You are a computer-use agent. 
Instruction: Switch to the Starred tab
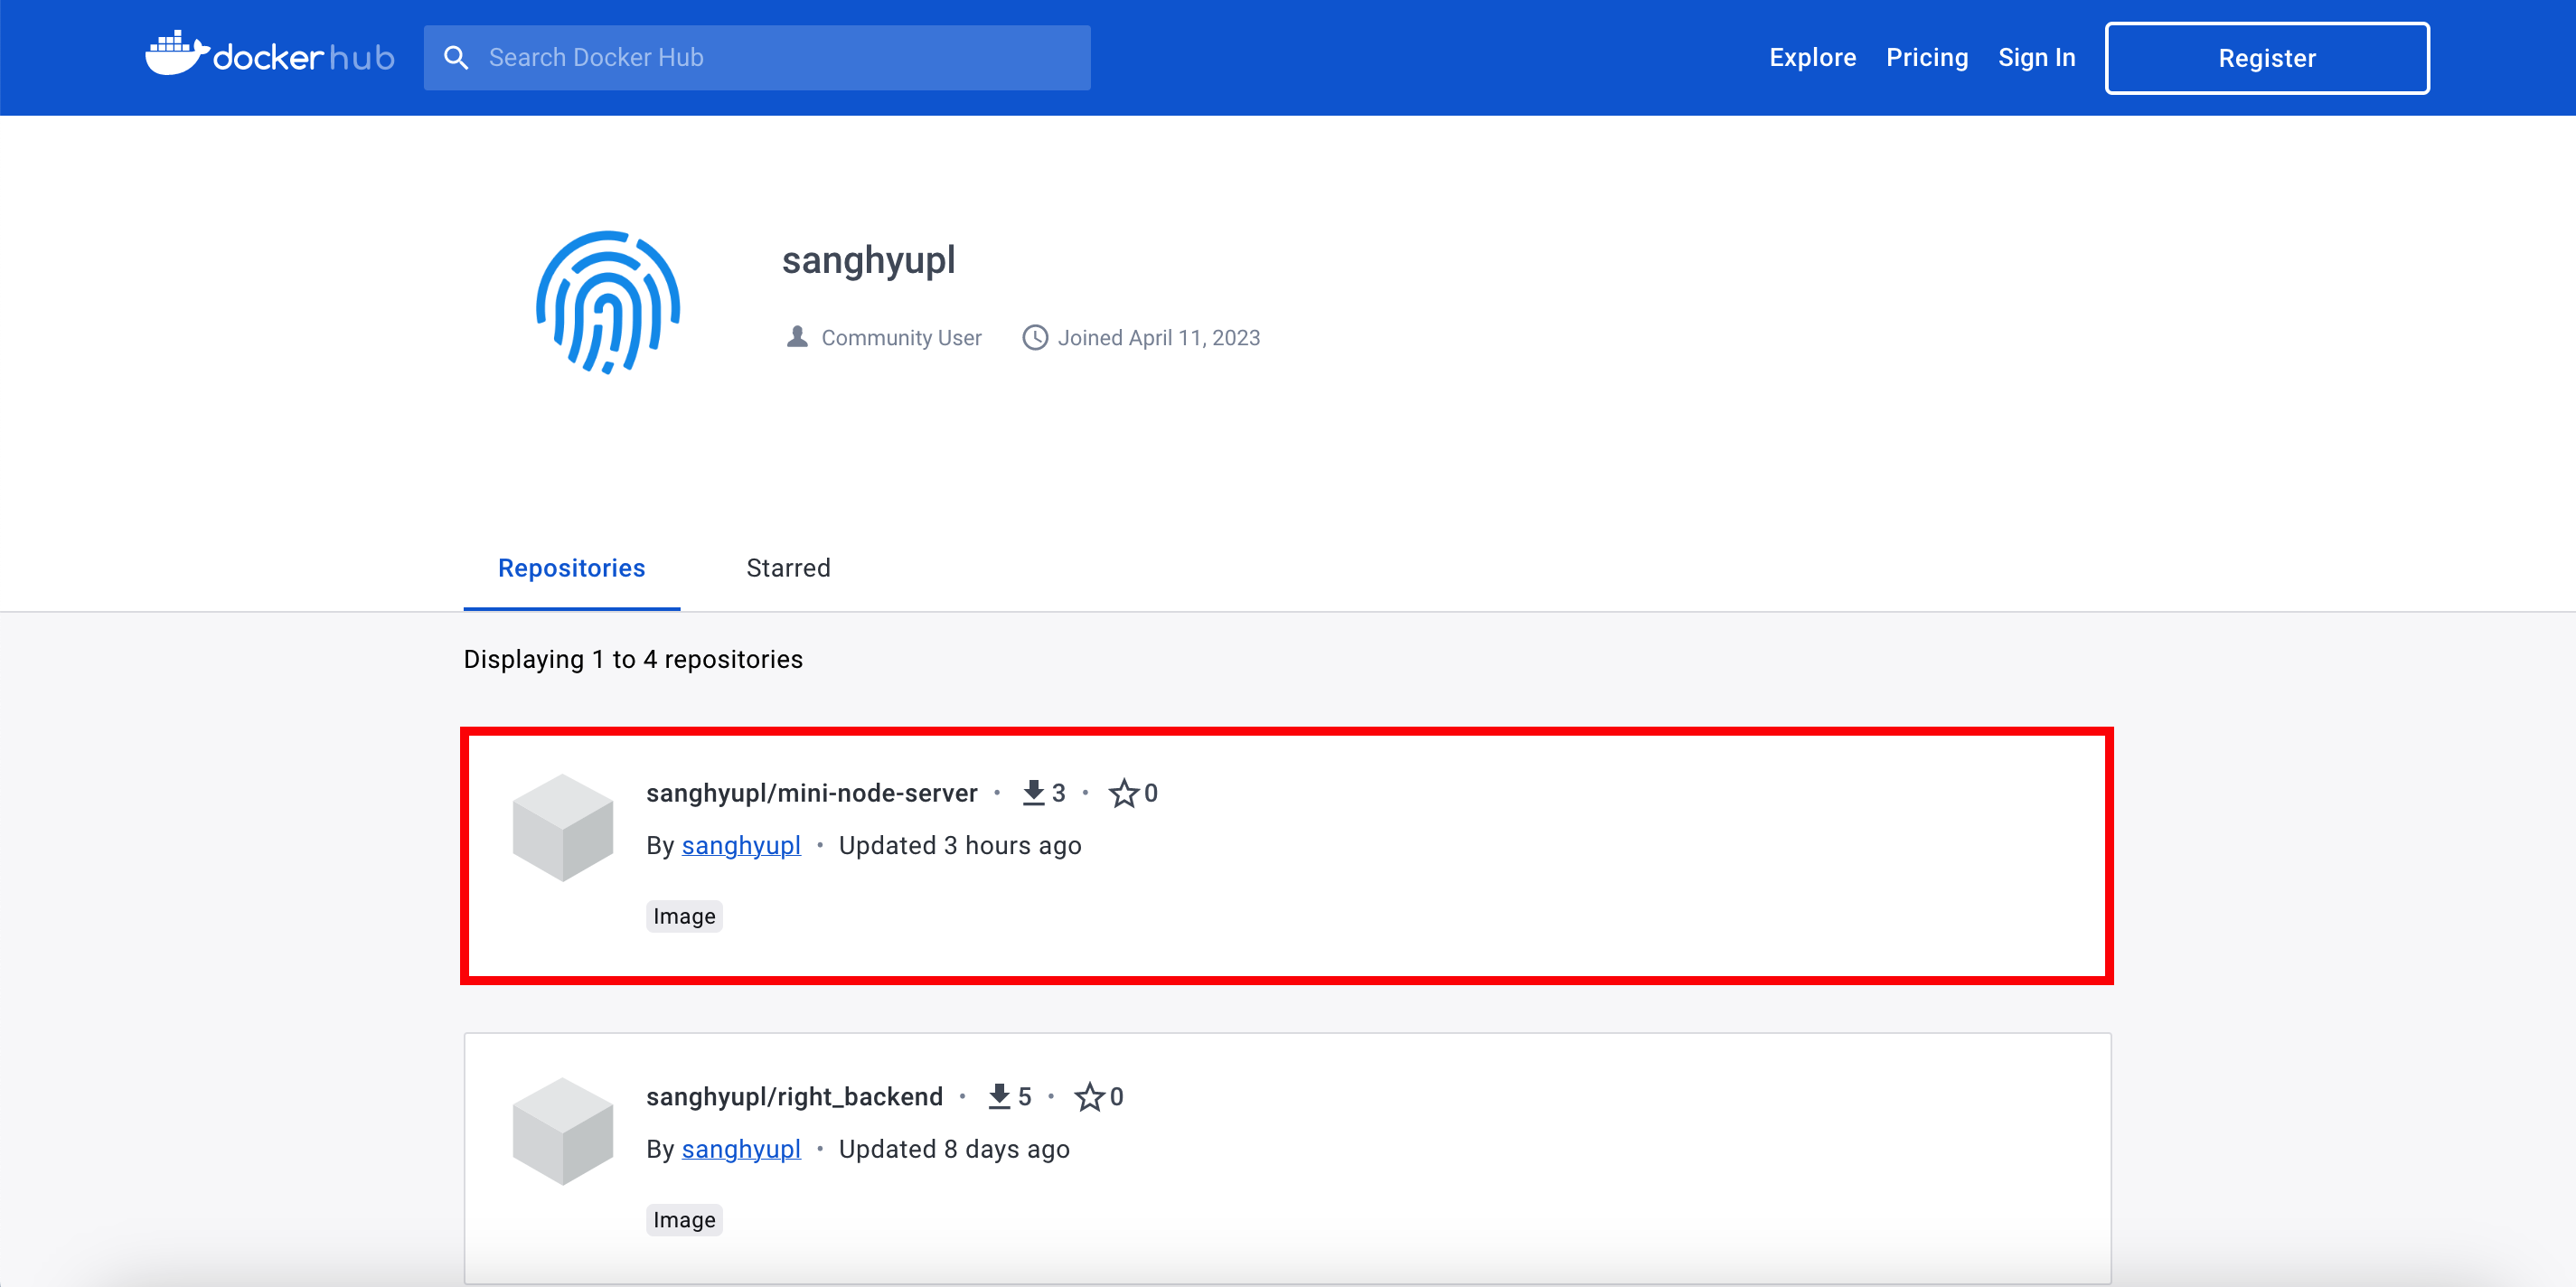(788, 568)
